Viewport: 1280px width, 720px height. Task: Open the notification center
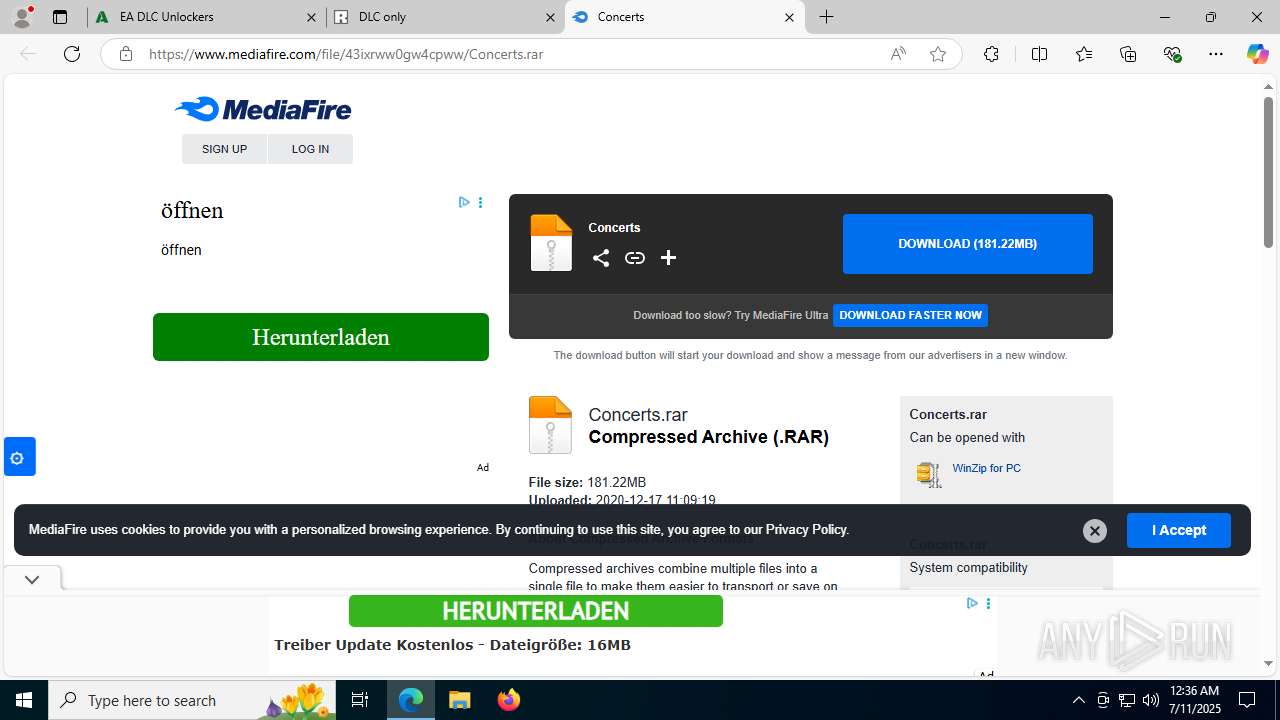[x=1247, y=700]
